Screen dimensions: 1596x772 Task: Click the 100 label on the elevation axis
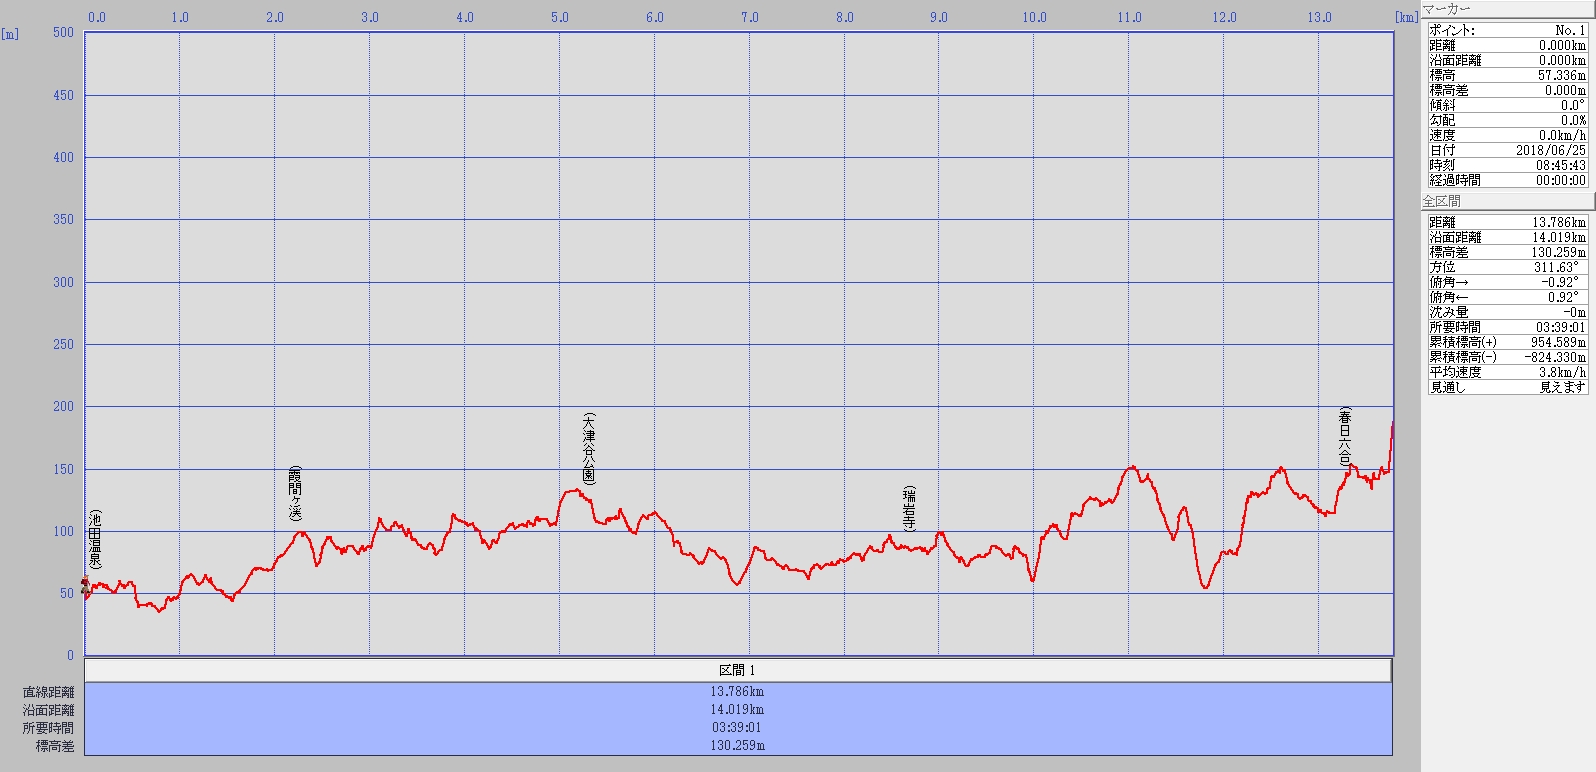(x=63, y=531)
